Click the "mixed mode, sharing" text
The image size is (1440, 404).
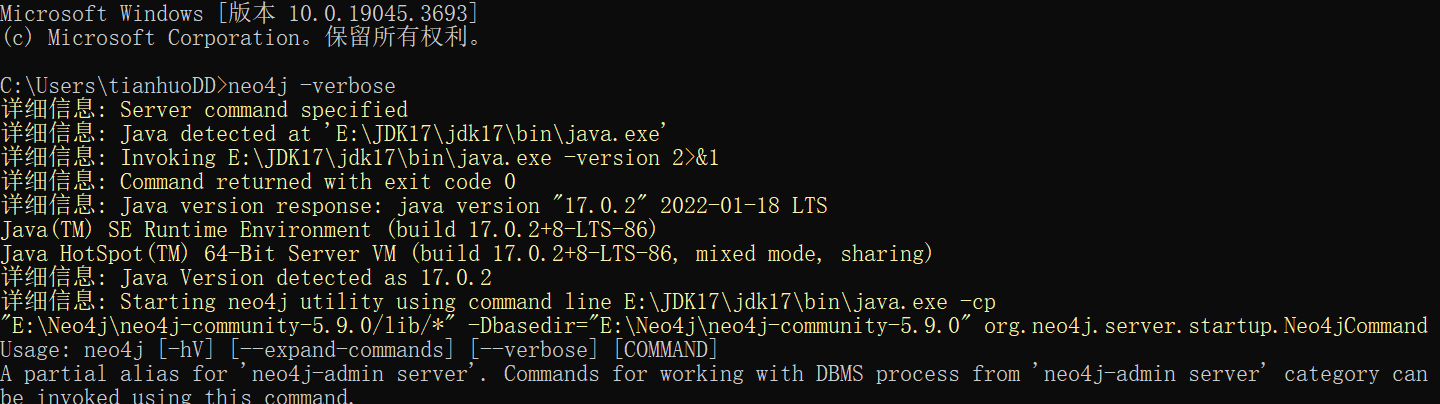tap(813, 254)
